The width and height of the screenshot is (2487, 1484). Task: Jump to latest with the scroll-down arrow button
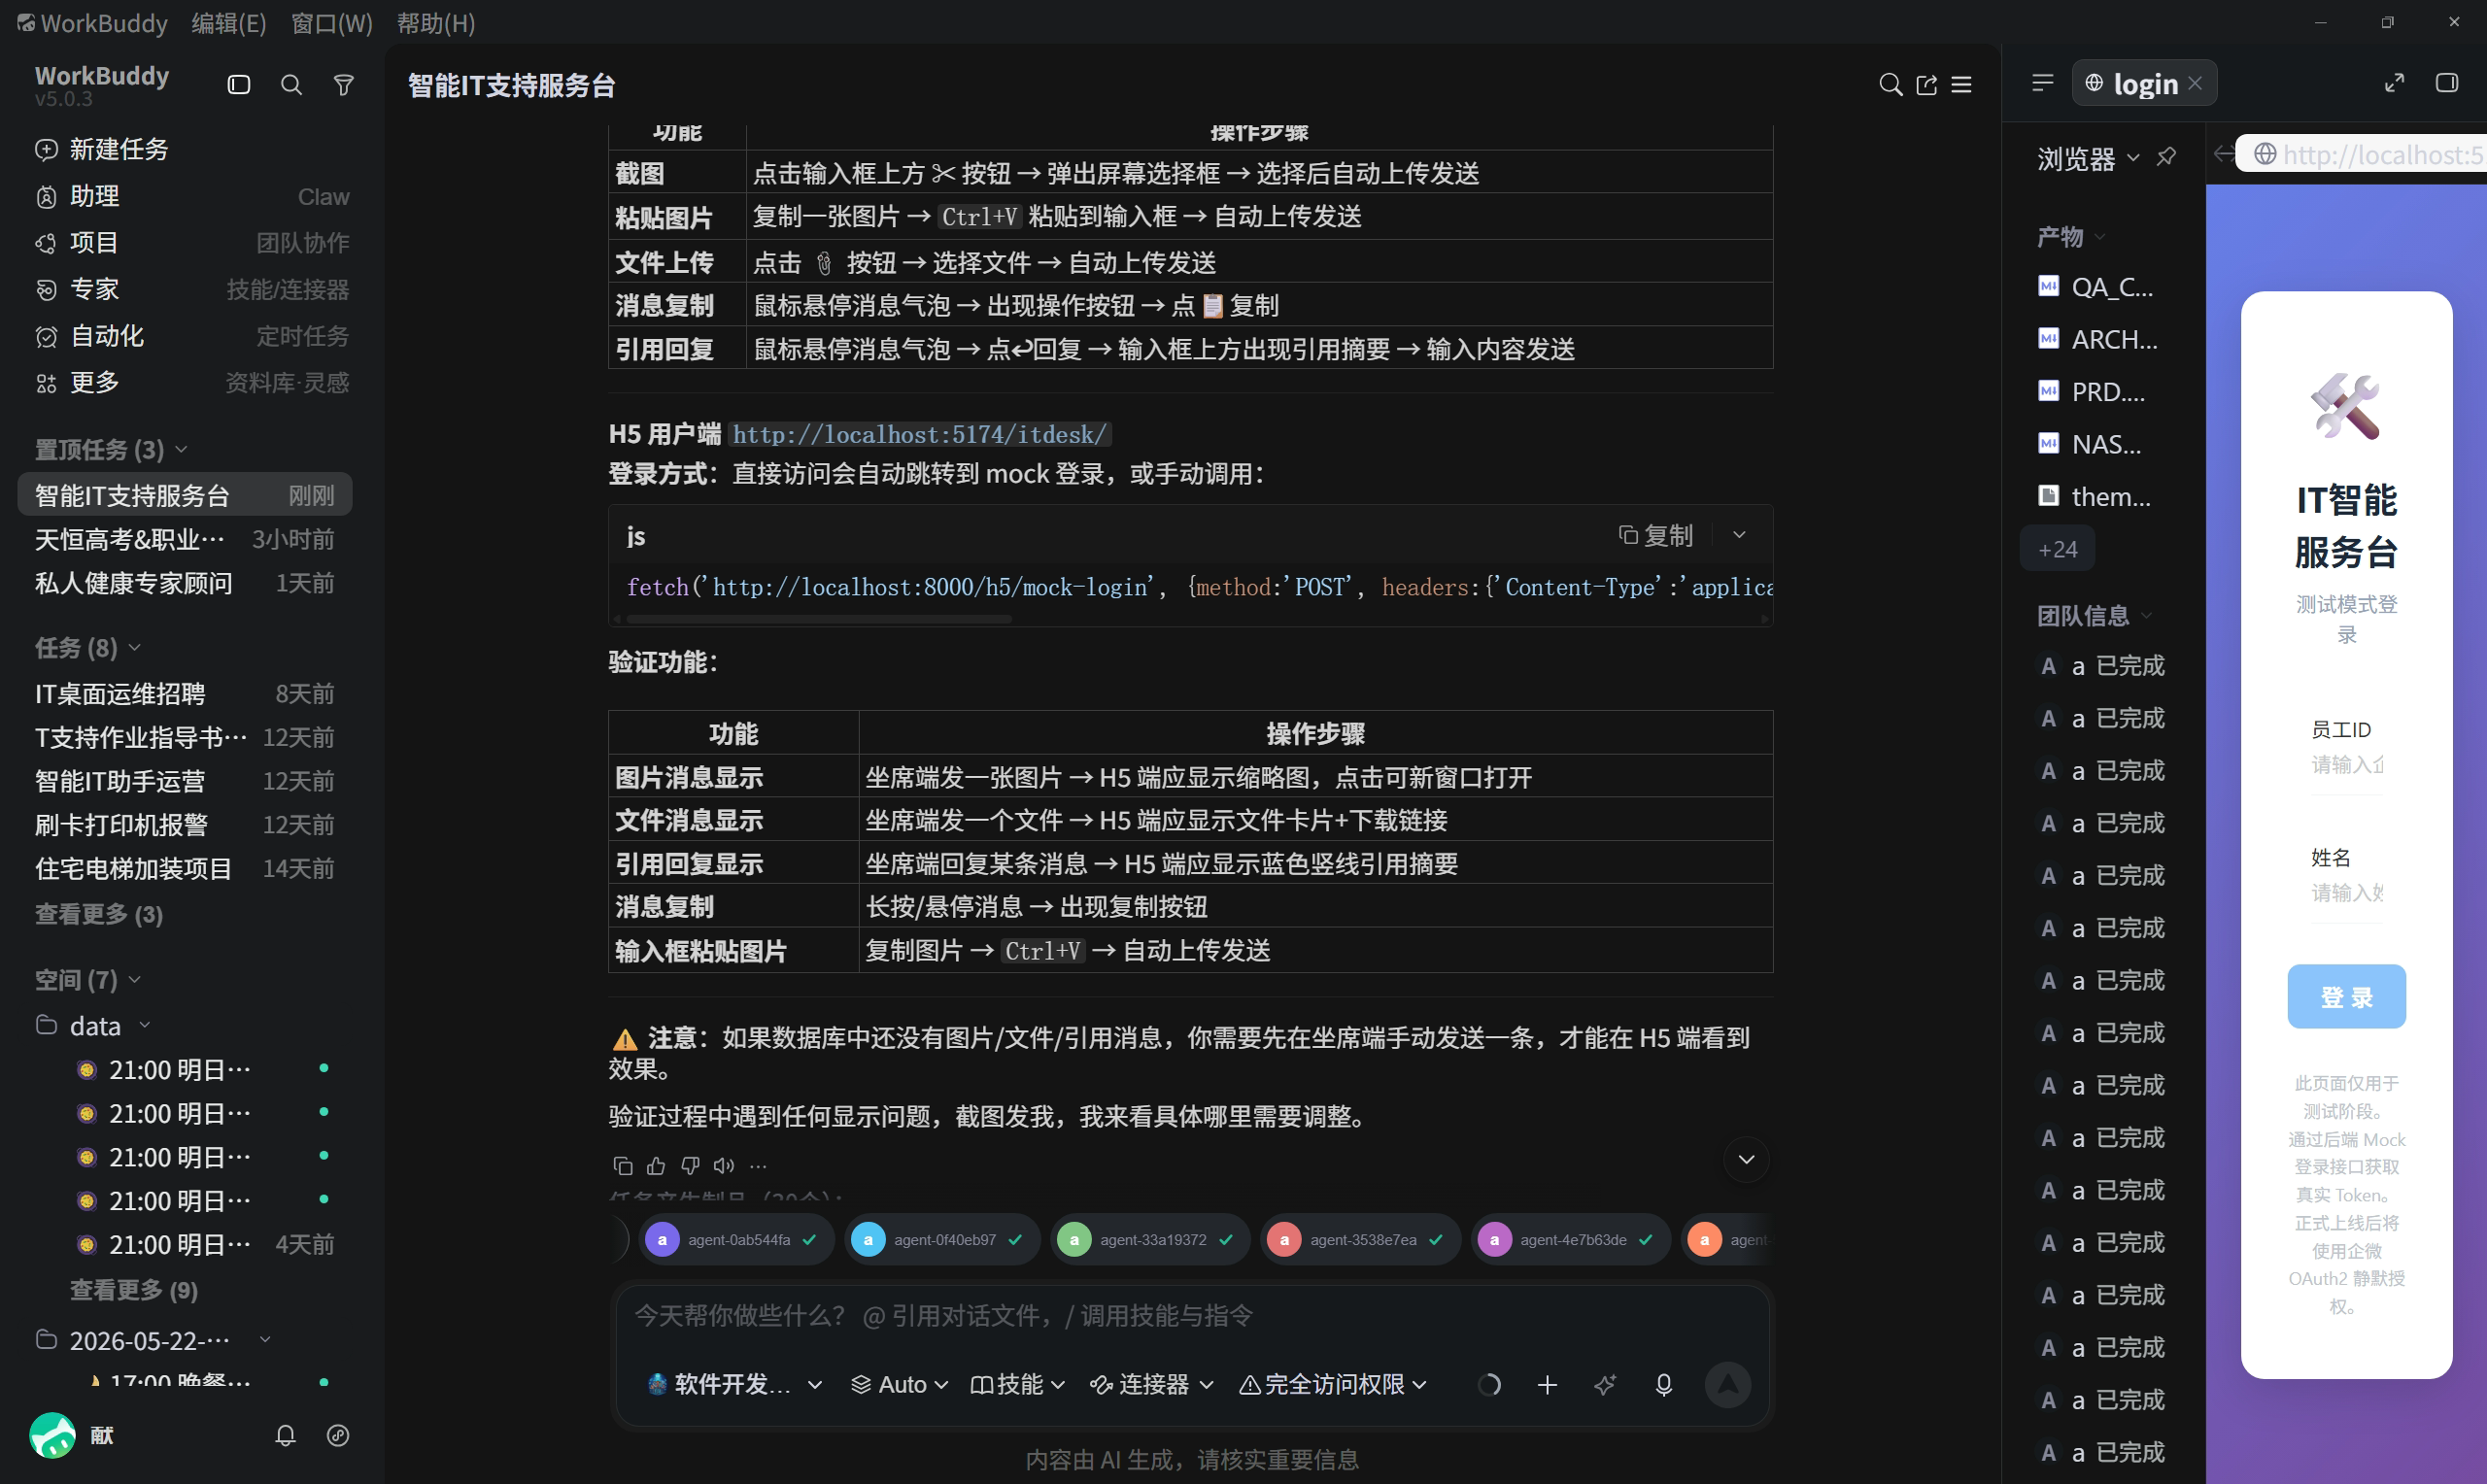(1746, 1159)
